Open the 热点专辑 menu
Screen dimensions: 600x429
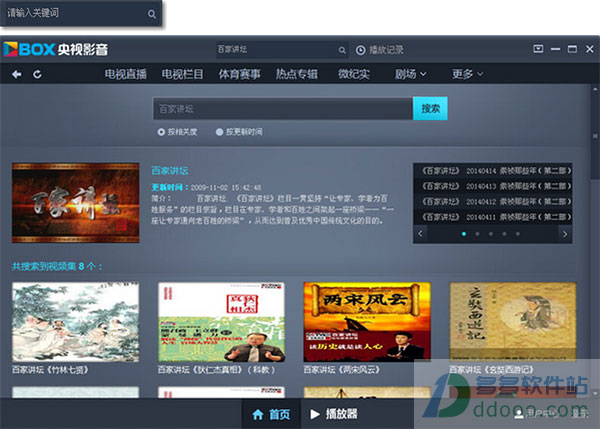[x=297, y=74]
